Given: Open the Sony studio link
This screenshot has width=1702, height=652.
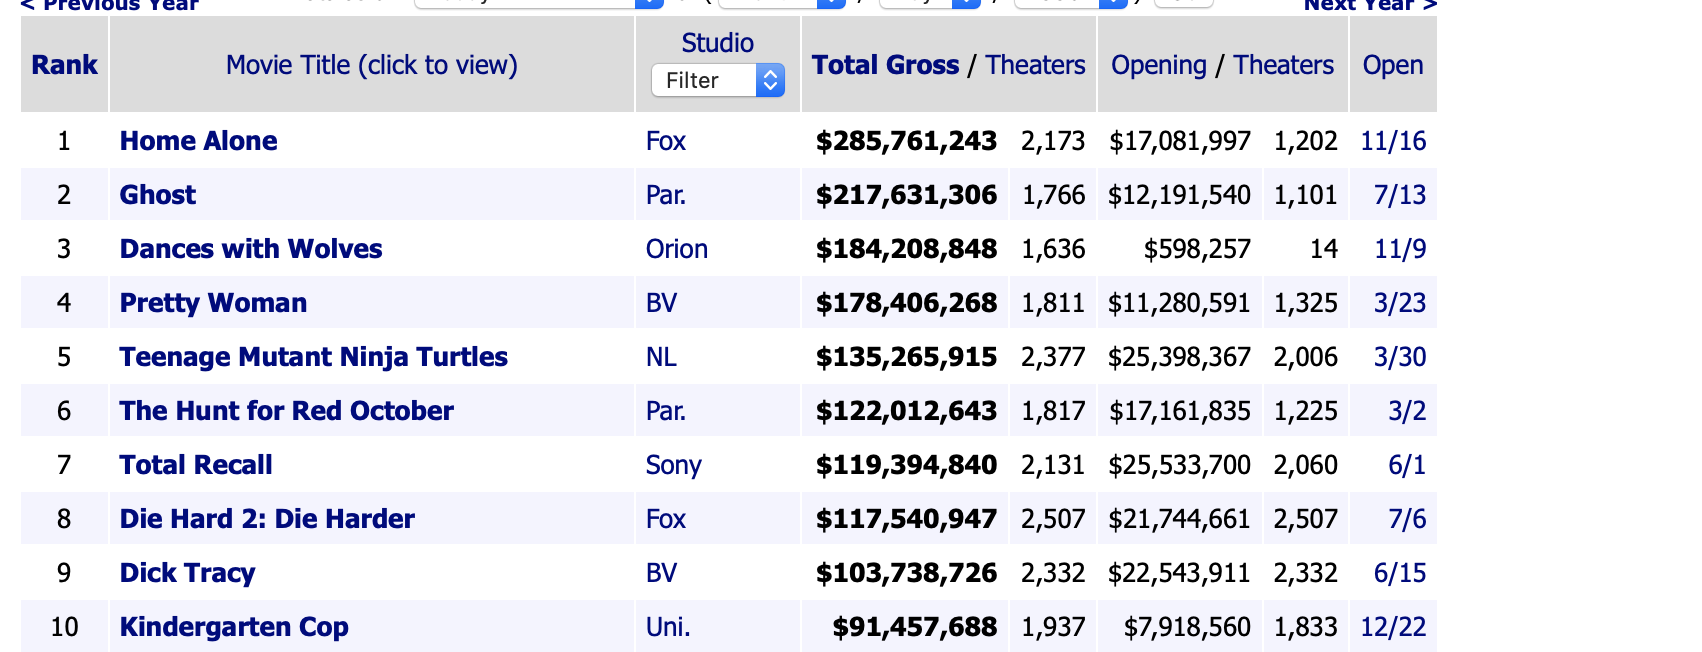Looking at the screenshot, I should pyautogui.click(x=673, y=465).
